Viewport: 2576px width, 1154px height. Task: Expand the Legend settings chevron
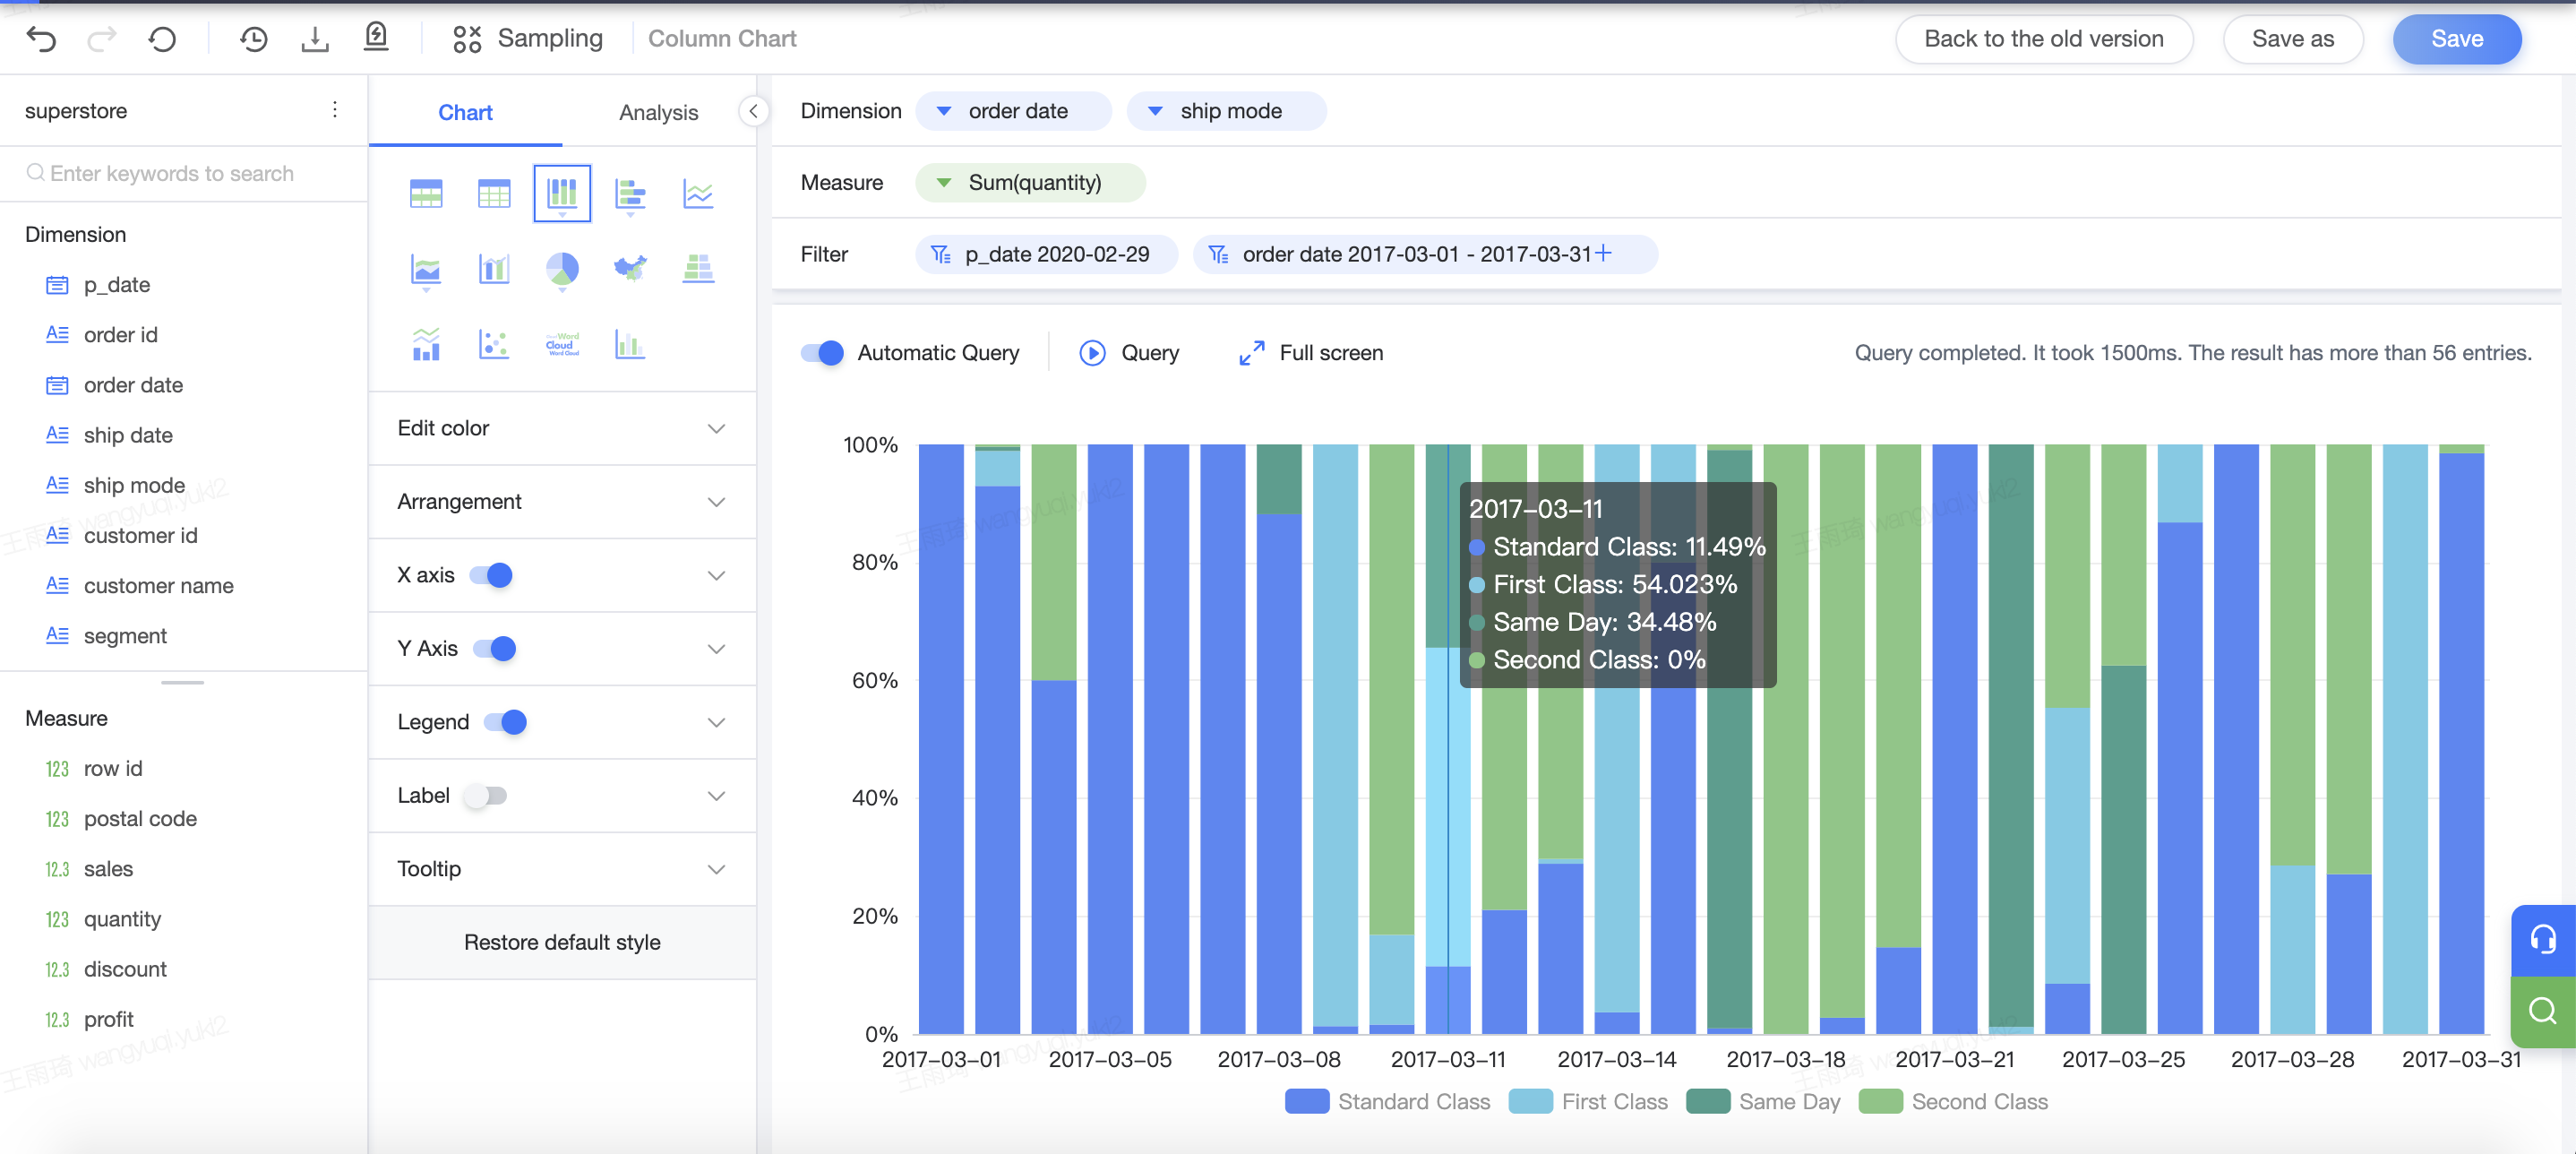pos(716,722)
